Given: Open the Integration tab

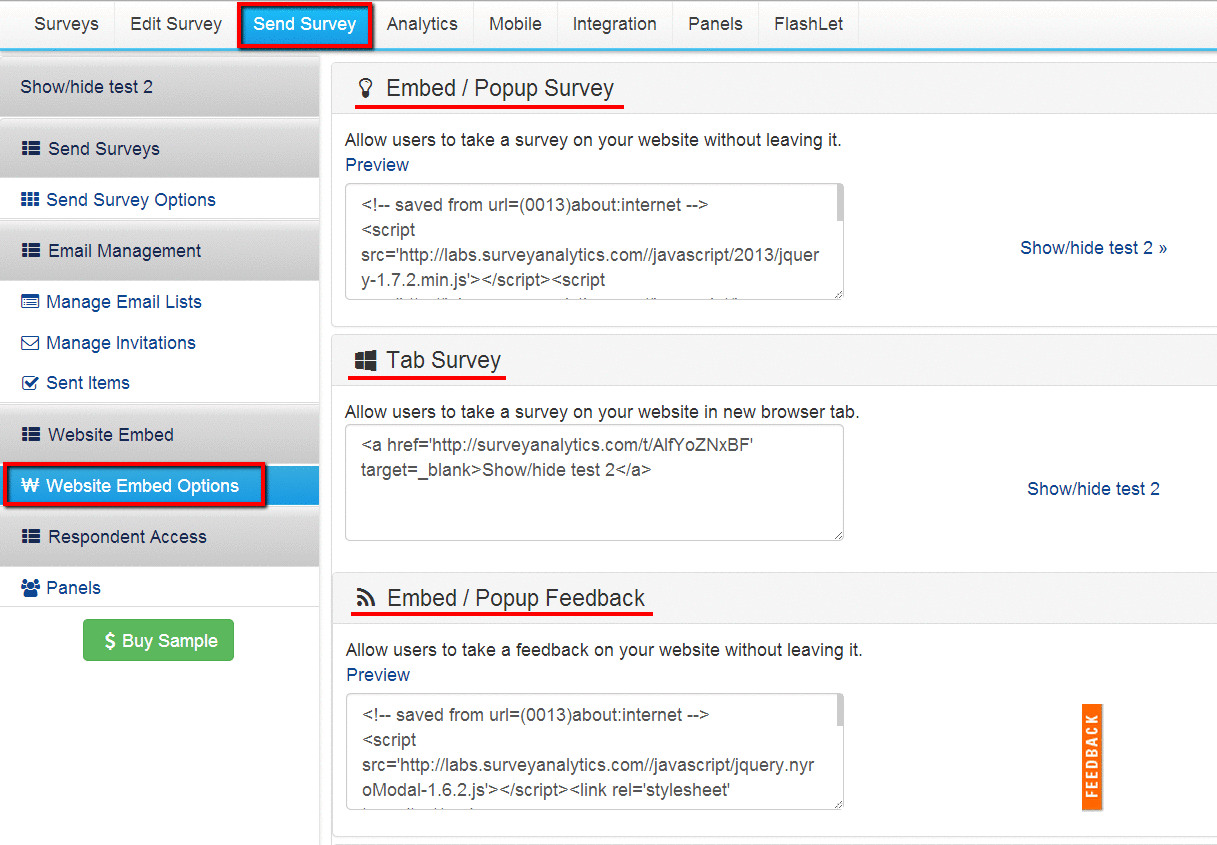Looking at the screenshot, I should [x=615, y=24].
